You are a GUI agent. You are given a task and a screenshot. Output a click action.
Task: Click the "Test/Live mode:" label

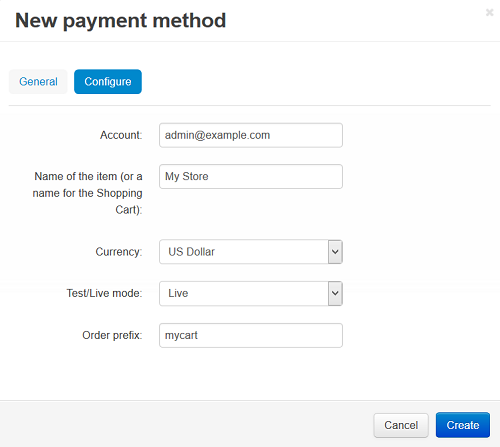point(104,293)
